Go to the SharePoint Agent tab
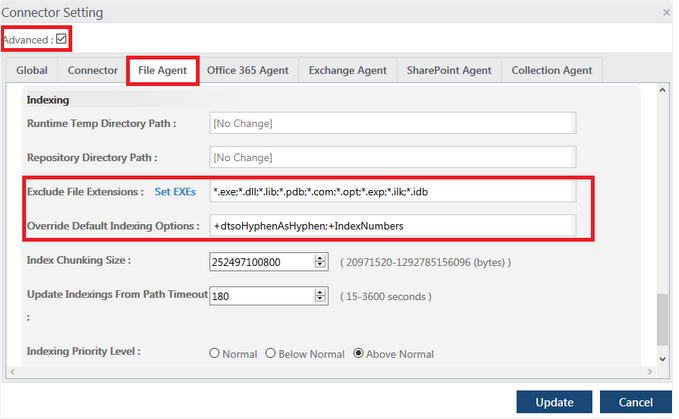The height and width of the screenshot is (419, 679). pyautogui.click(x=449, y=71)
